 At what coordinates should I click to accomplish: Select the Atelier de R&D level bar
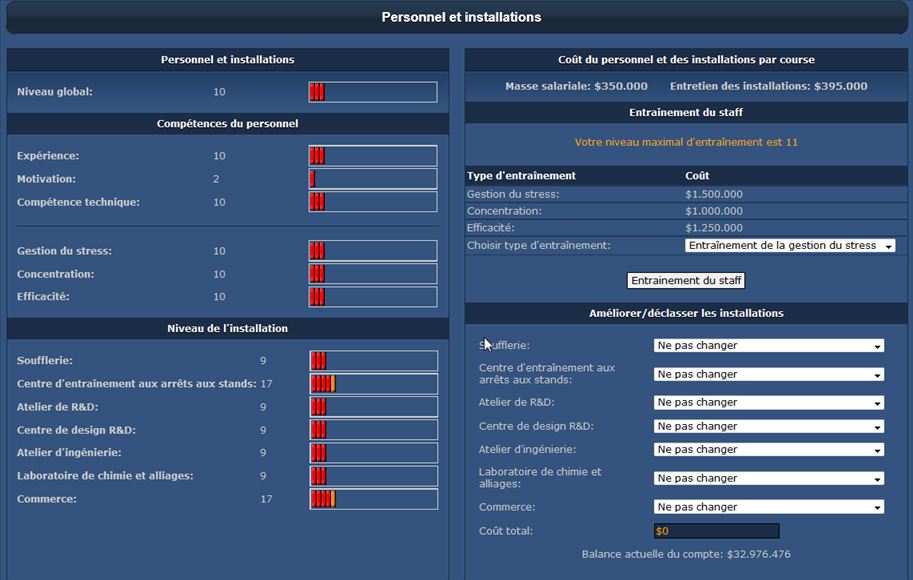(373, 407)
